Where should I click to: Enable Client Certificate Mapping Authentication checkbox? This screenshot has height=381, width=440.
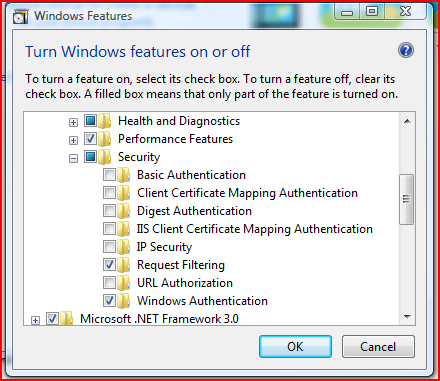pyautogui.click(x=109, y=193)
